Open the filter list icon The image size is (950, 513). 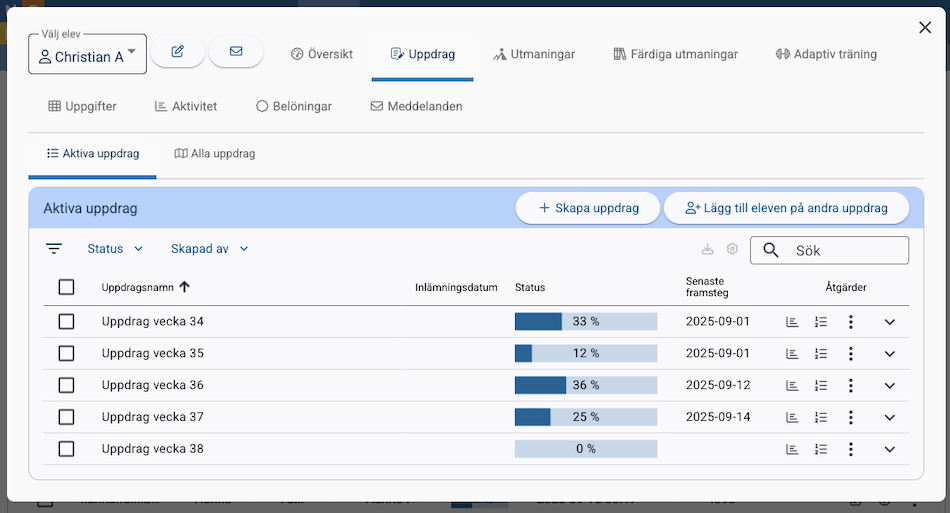[x=54, y=249]
